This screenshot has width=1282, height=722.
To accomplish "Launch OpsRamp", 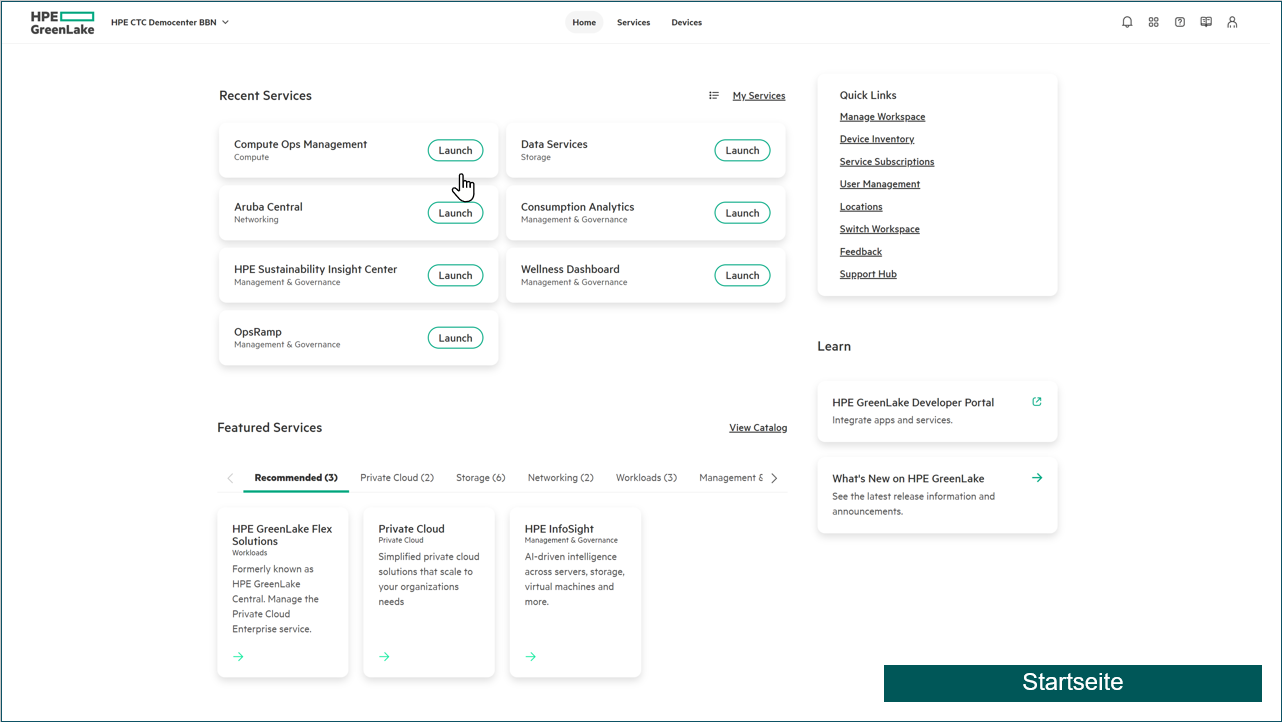I will (455, 338).
